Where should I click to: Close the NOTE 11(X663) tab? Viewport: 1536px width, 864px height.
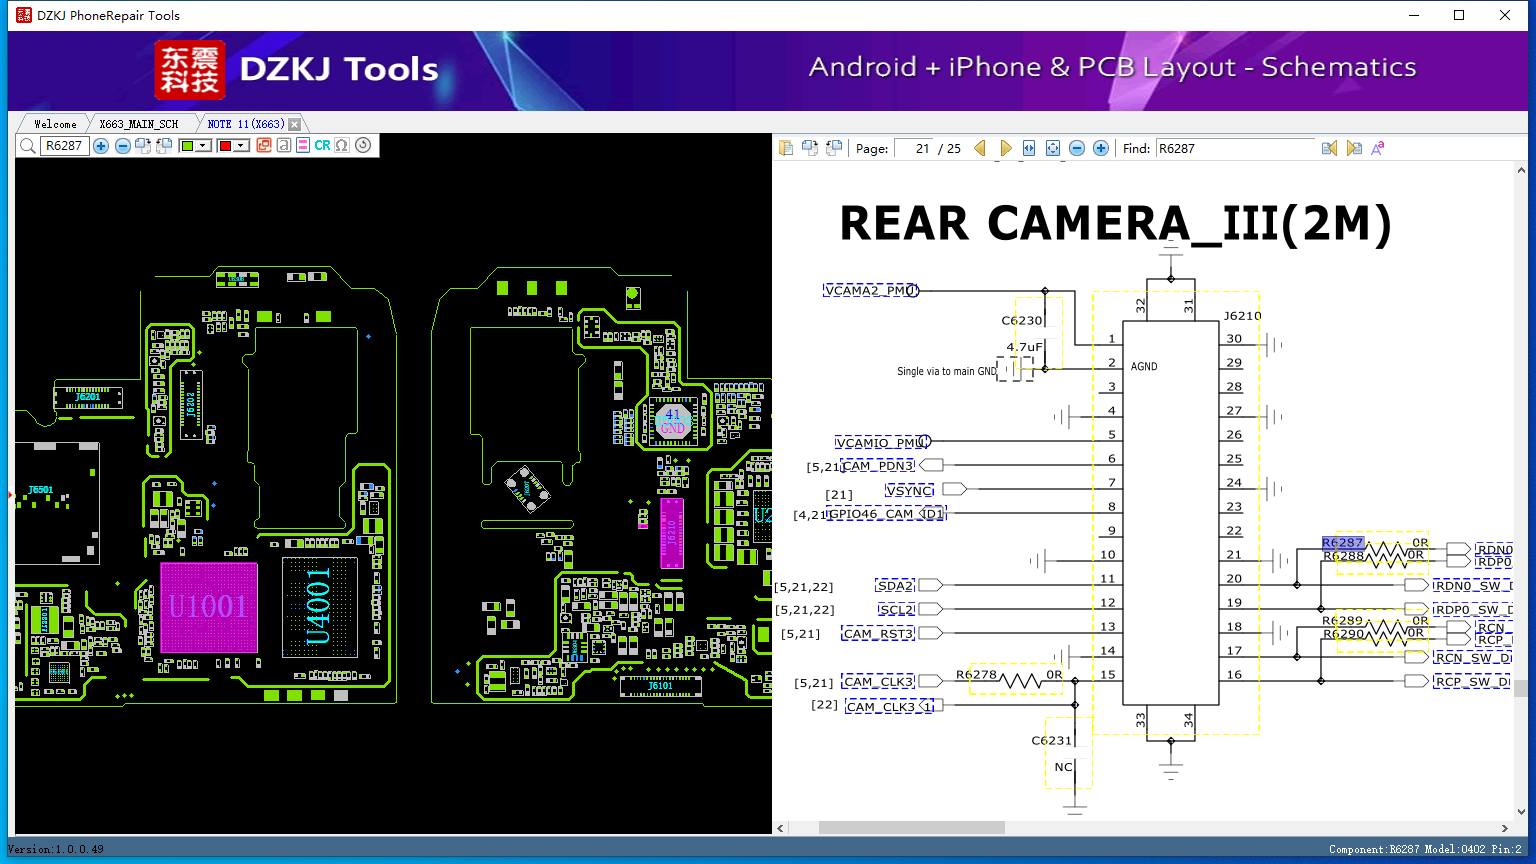(293, 123)
